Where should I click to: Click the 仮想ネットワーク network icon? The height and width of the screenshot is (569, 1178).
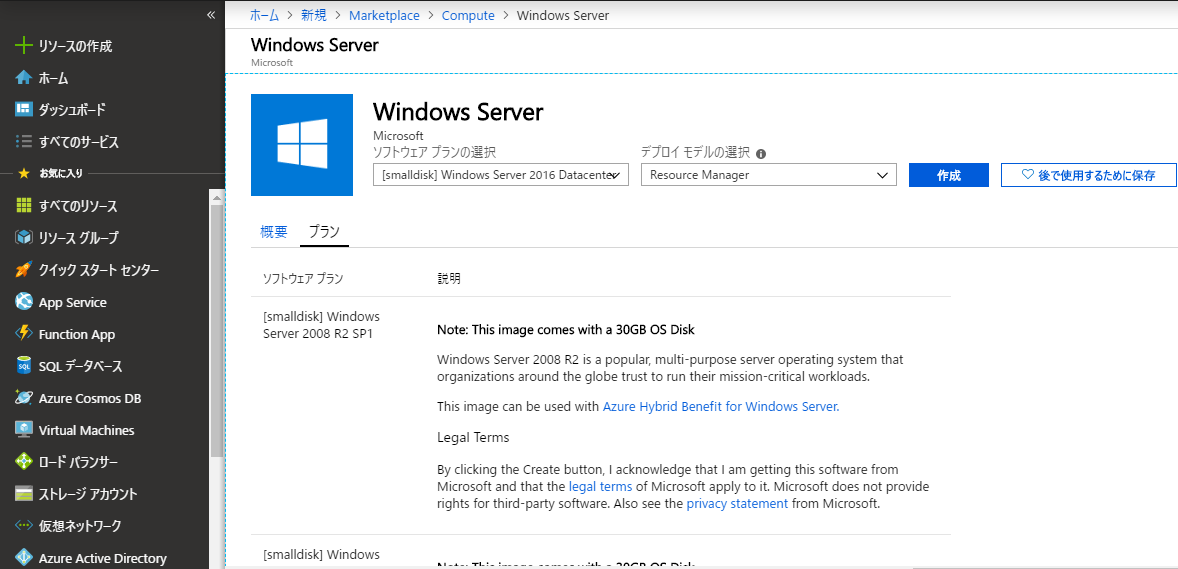[24, 525]
